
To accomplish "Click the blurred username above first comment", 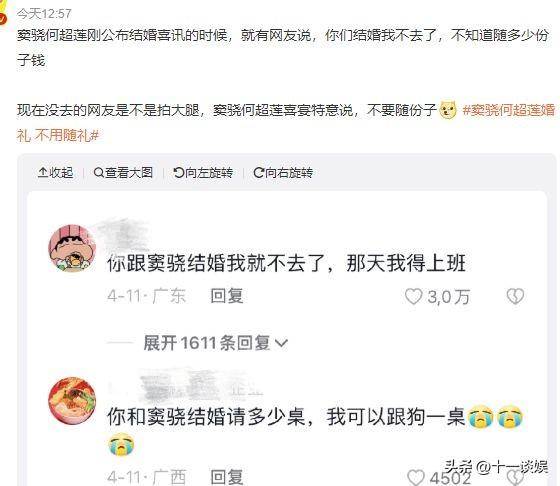I will click(123, 232).
